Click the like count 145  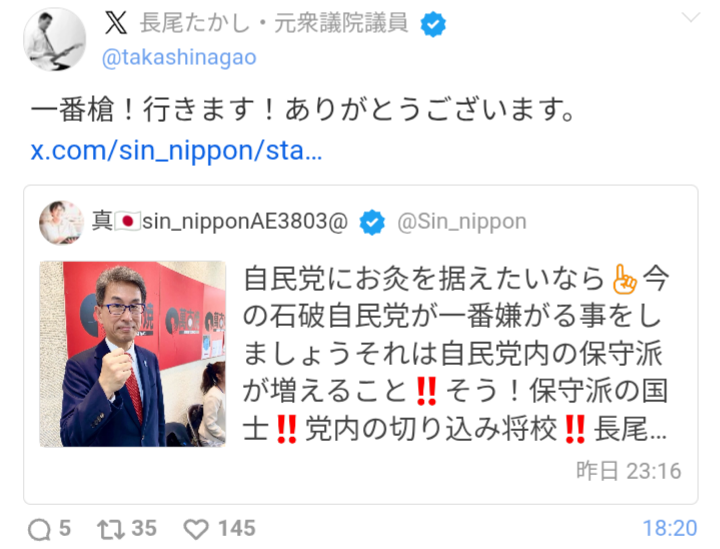pyautogui.click(x=237, y=528)
